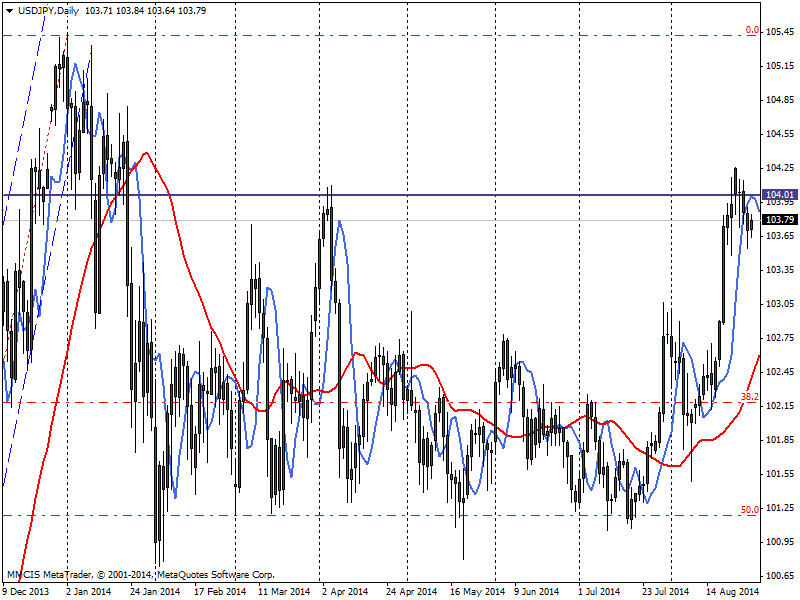Click the 104.25 price scale value
The image size is (800, 600).
(780, 167)
